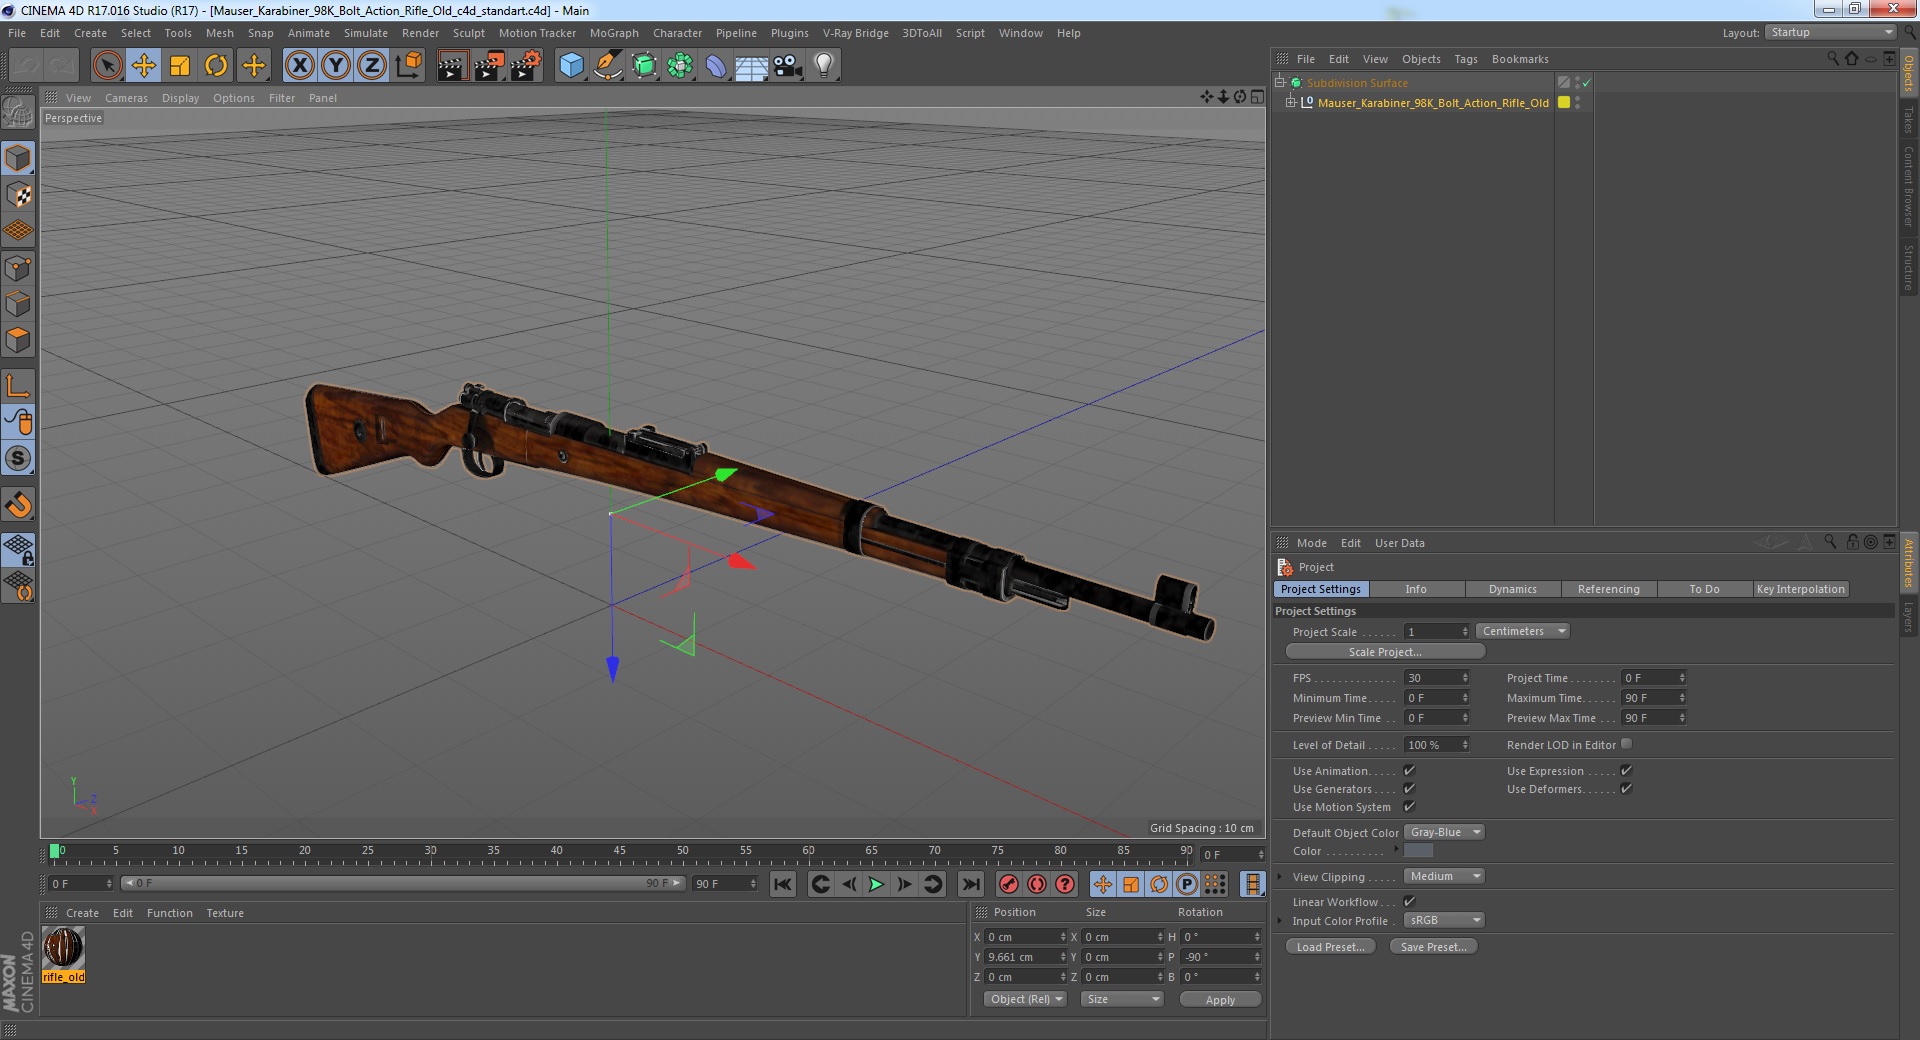Render the active view
Screen dimensions: 1920x1040
[x=452, y=66]
